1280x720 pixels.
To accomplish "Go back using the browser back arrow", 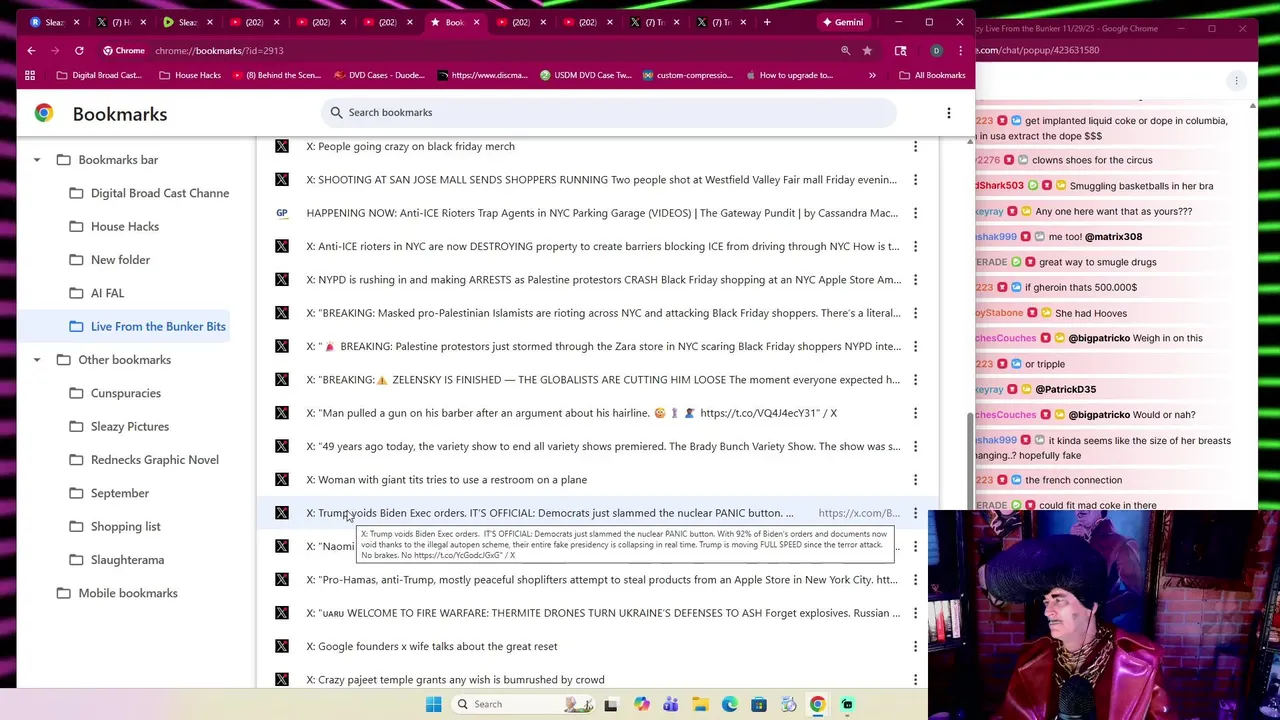I will tap(31, 50).
